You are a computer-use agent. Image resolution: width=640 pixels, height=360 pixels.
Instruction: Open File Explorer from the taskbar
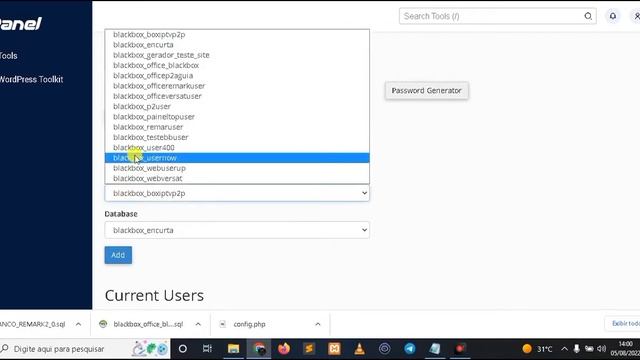[233, 349]
